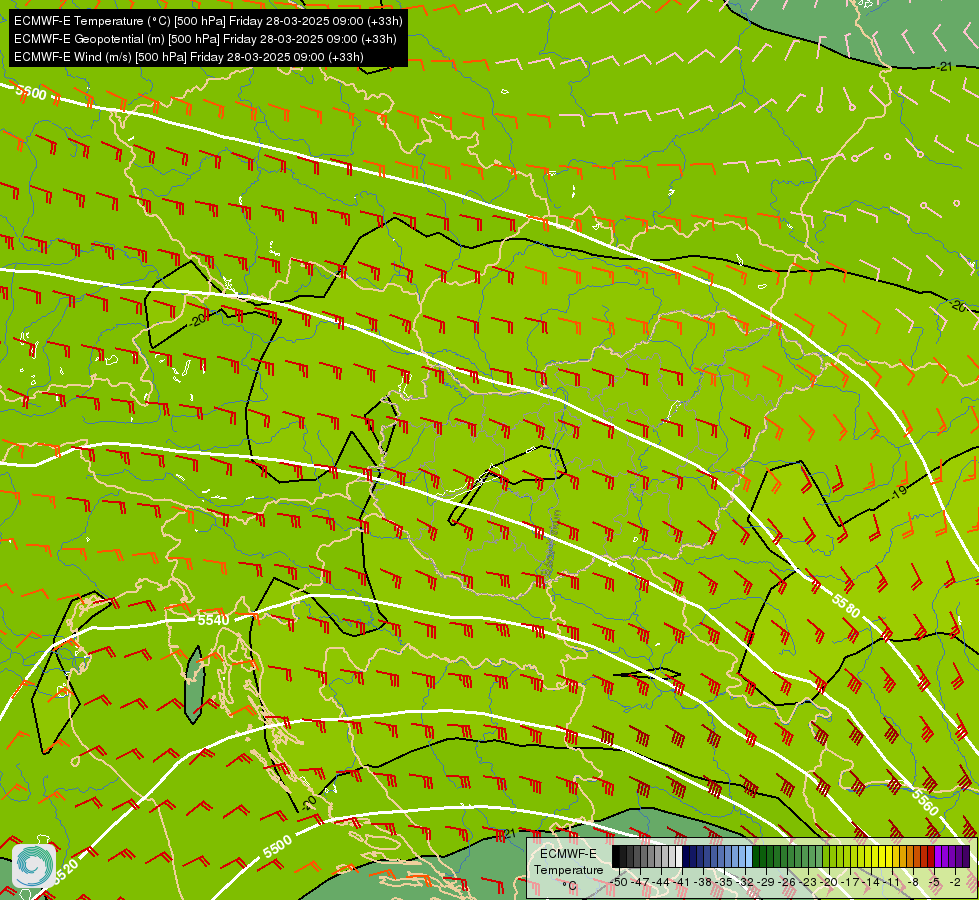The width and height of the screenshot is (979, 900).
Task: Pick the dark red legend swatch left of -5
Action: pos(931,856)
